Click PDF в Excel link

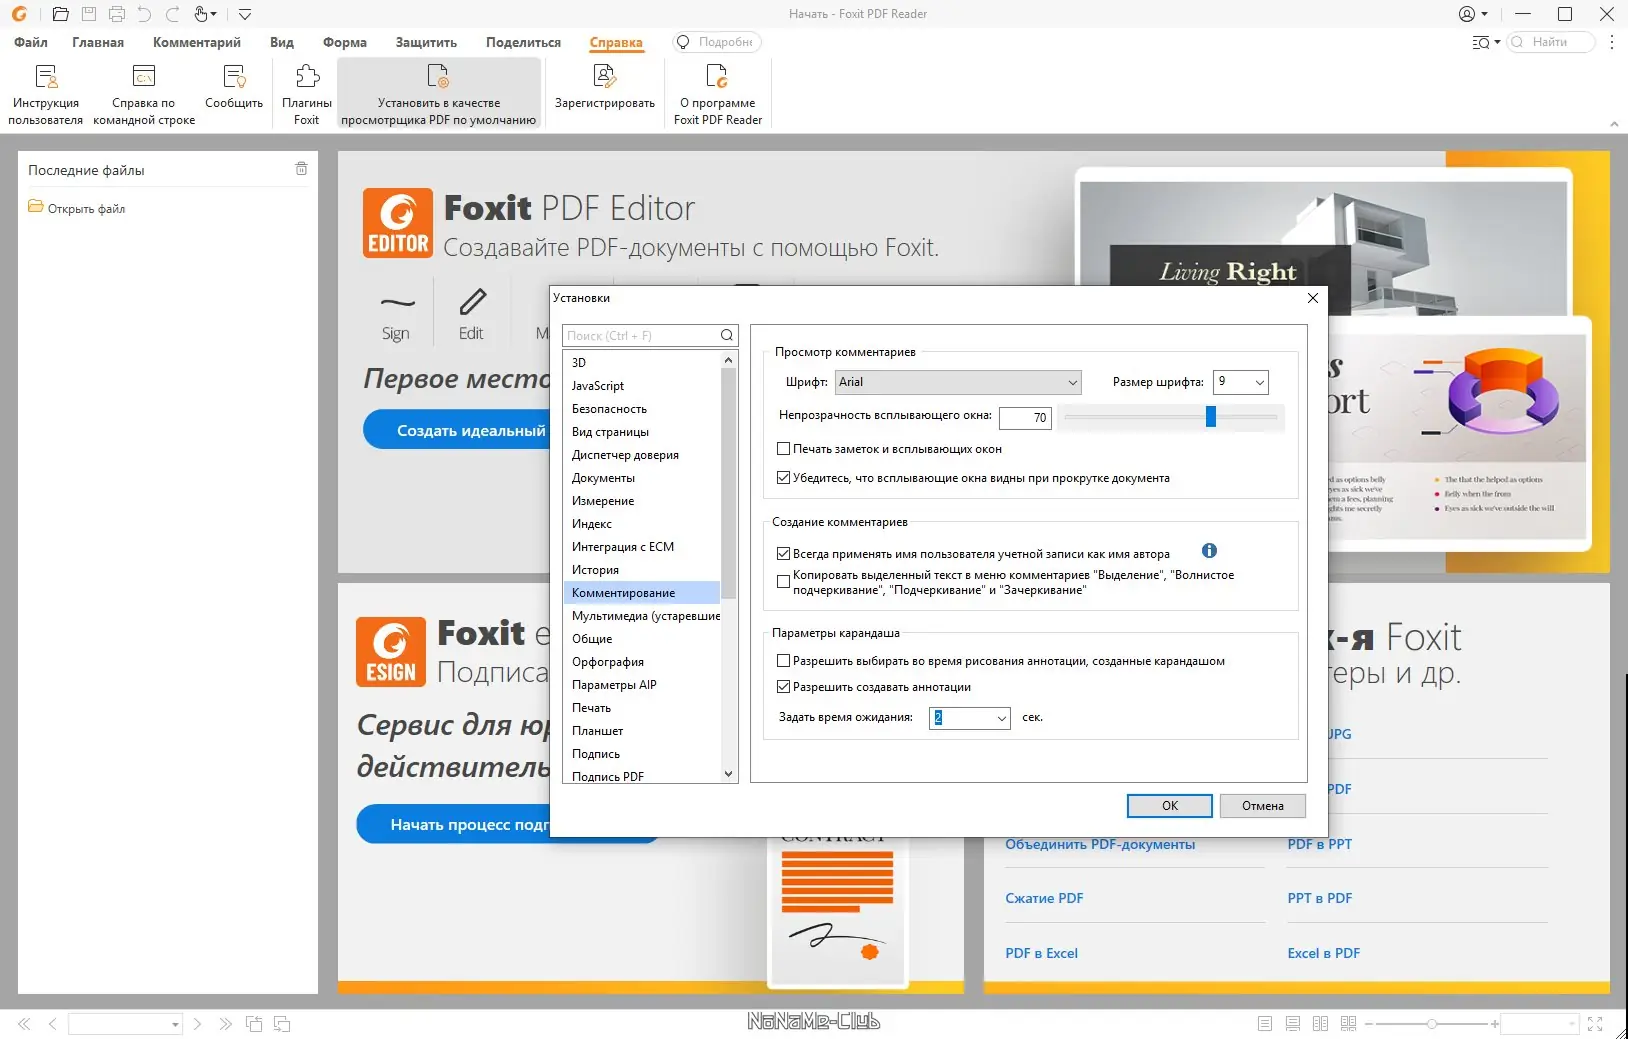point(1041,953)
